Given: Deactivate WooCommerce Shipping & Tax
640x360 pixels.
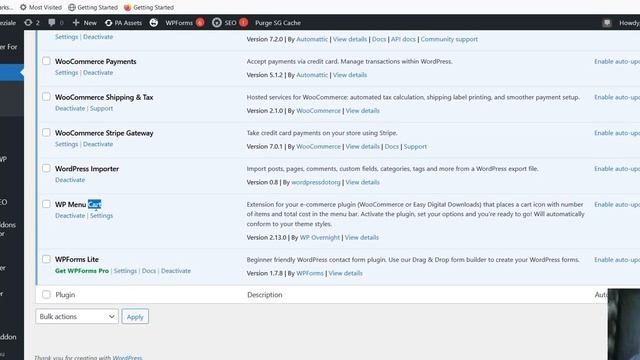Looking at the screenshot, I should click(x=70, y=108).
